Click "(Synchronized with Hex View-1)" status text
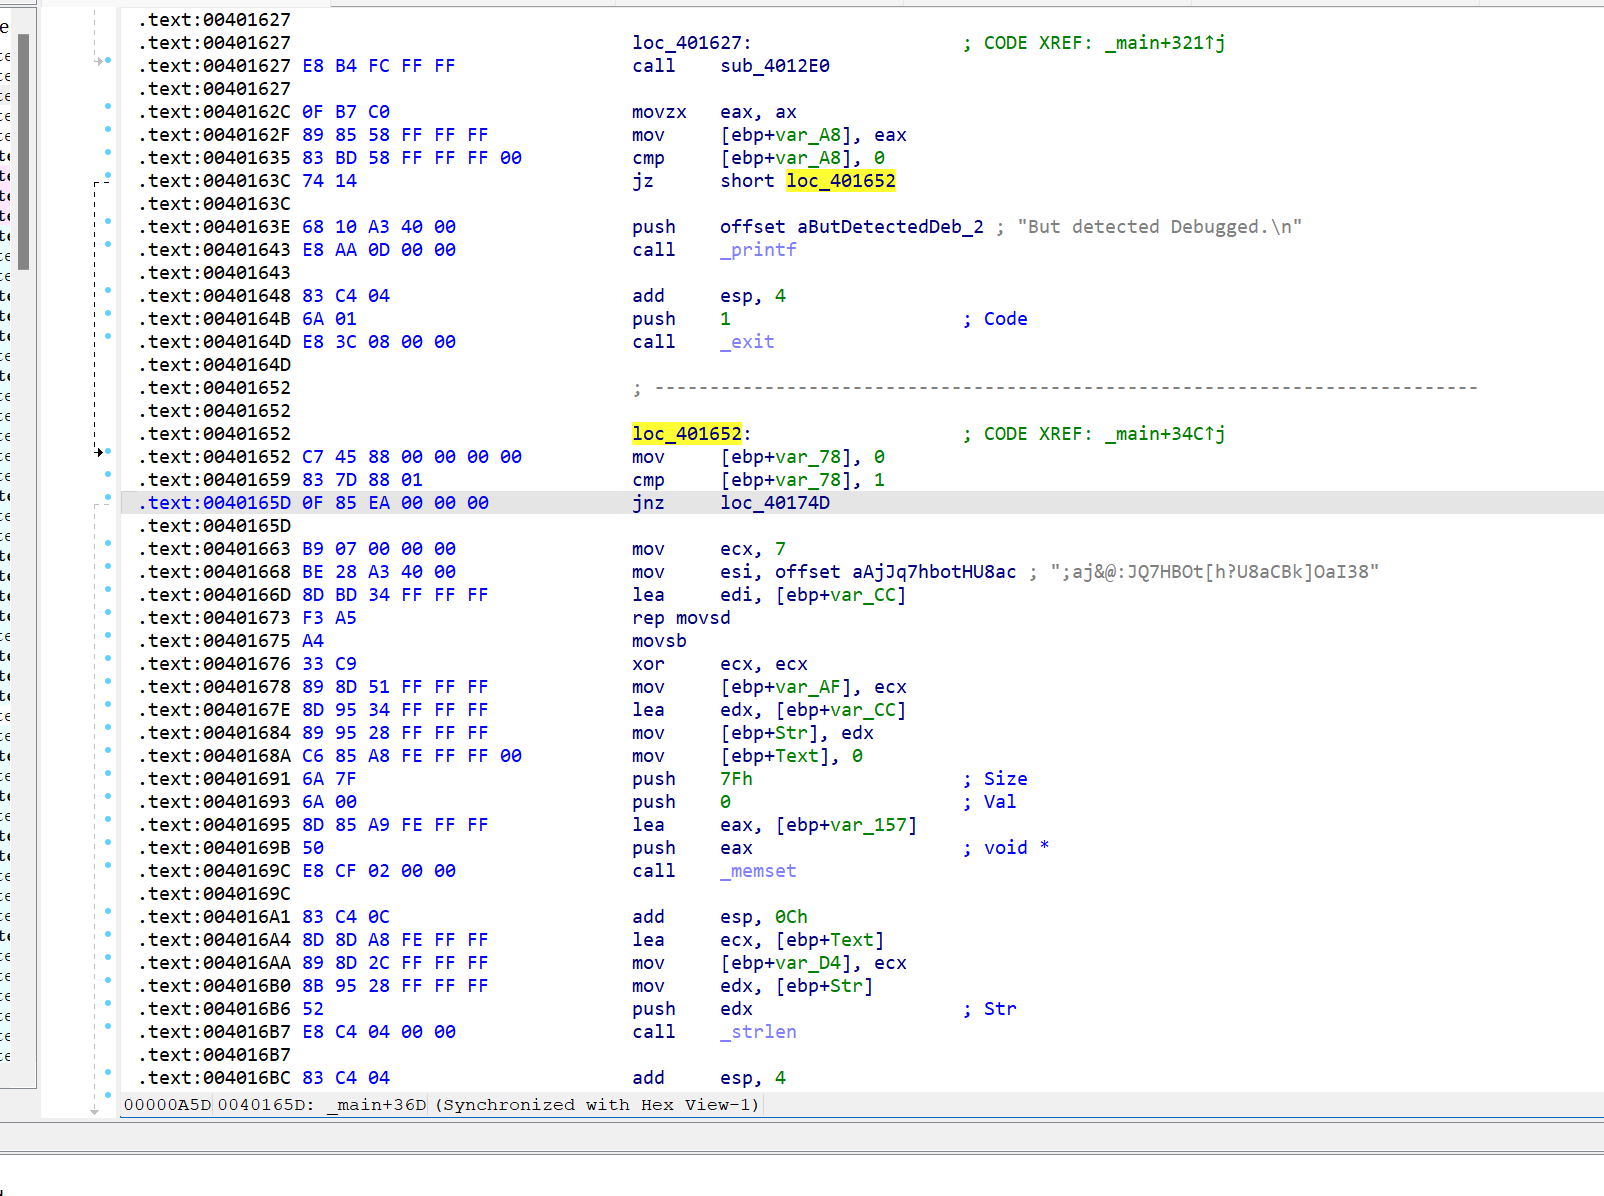 point(597,1105)
